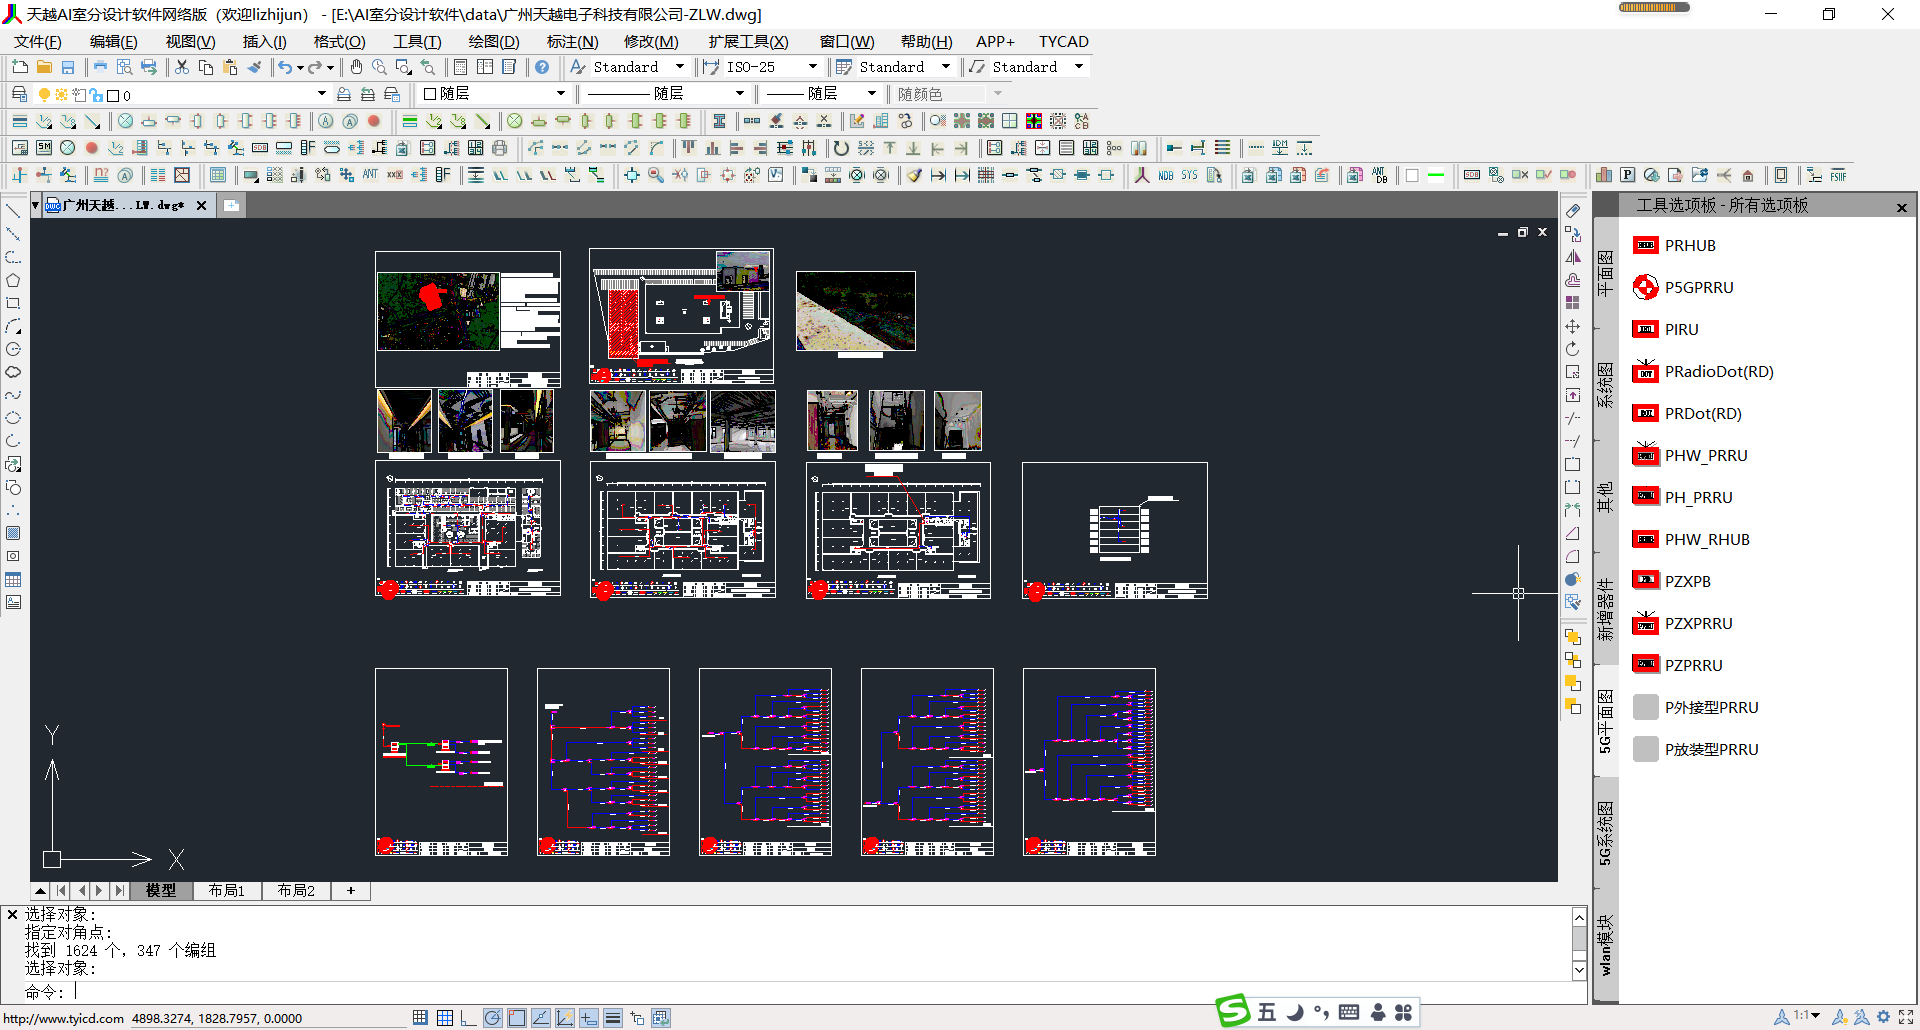Click the ANT antenna icon
The height and width of the screenshot is (1030, 1920).
(x=370, y=175)
